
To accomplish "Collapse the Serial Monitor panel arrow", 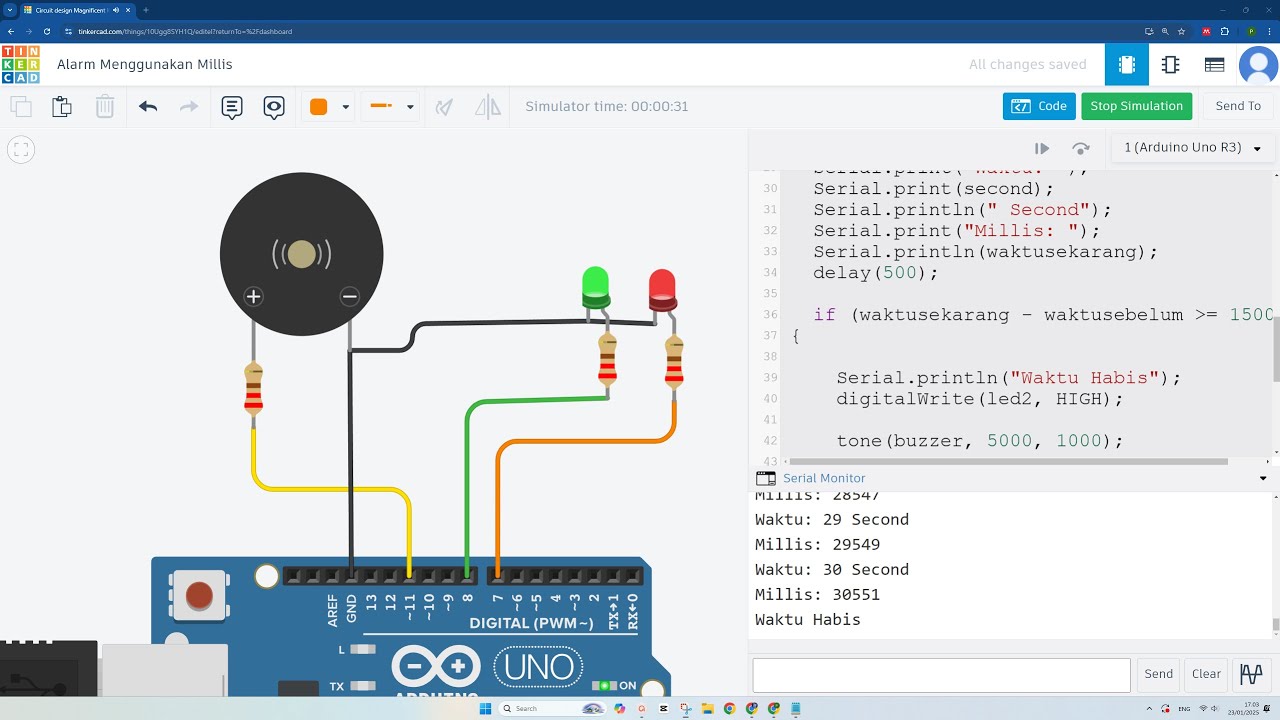I will point(1263,478).
